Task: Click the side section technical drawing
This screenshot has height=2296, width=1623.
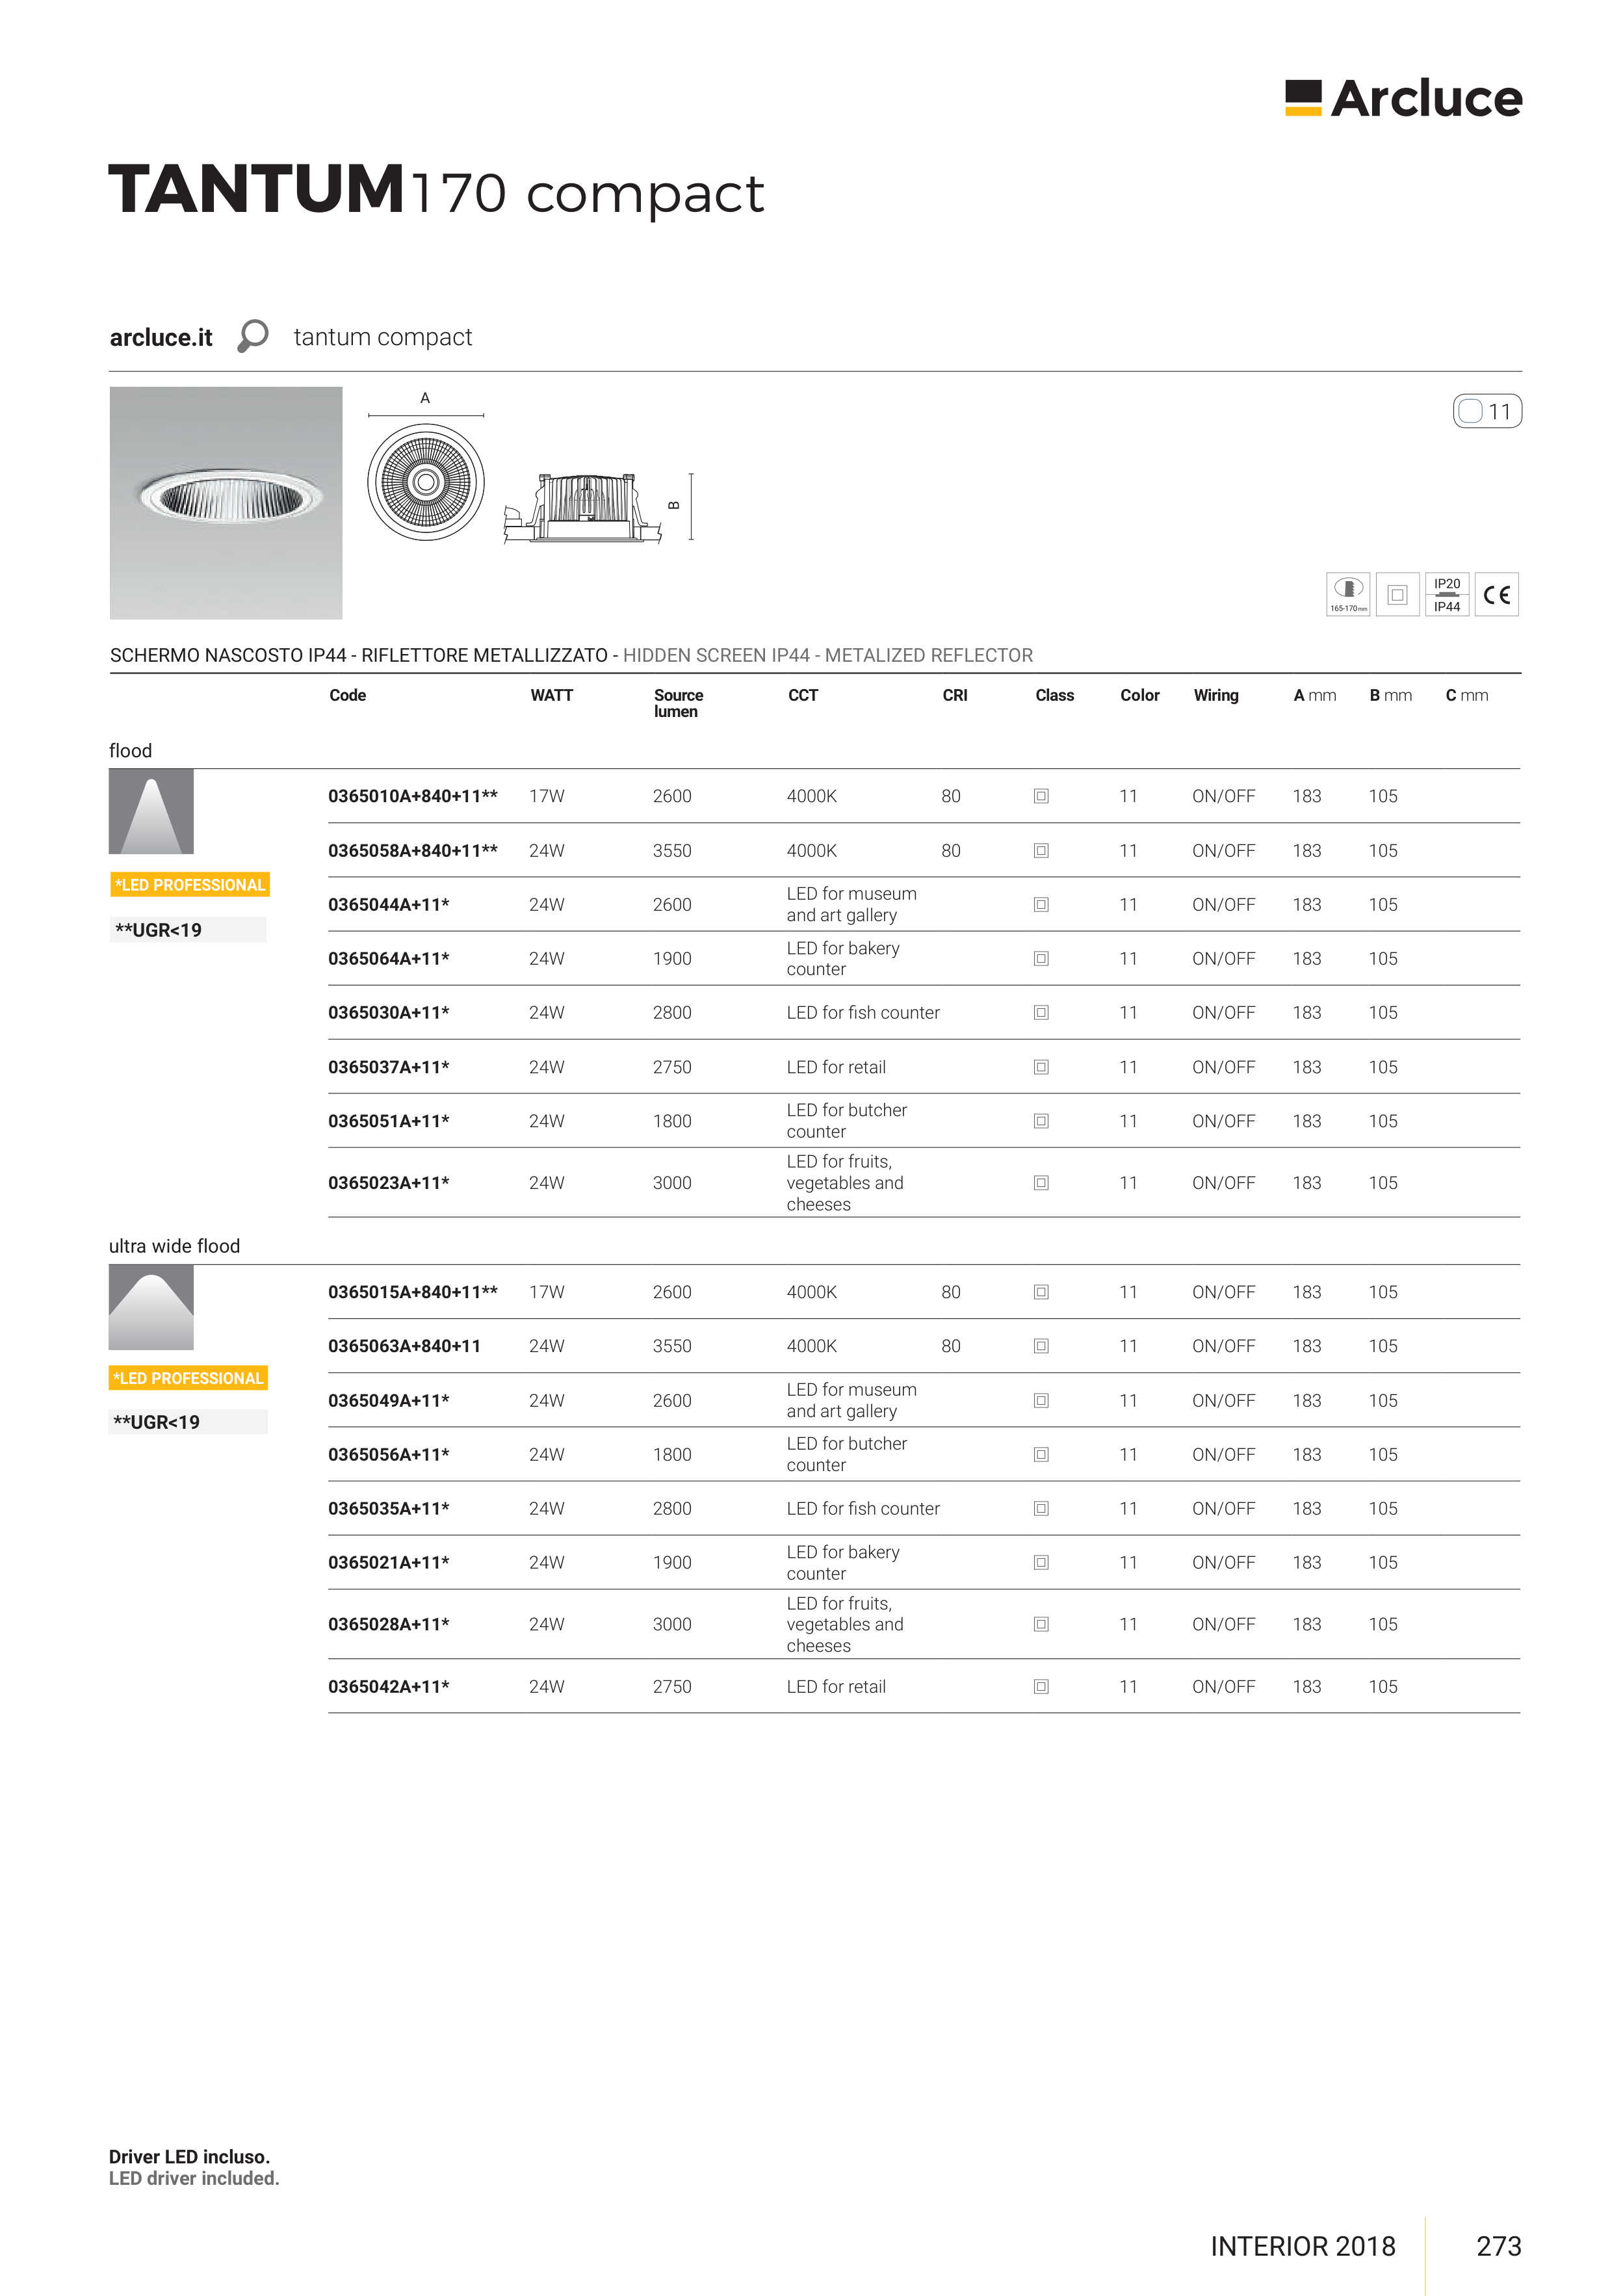Action: point(583,508)
